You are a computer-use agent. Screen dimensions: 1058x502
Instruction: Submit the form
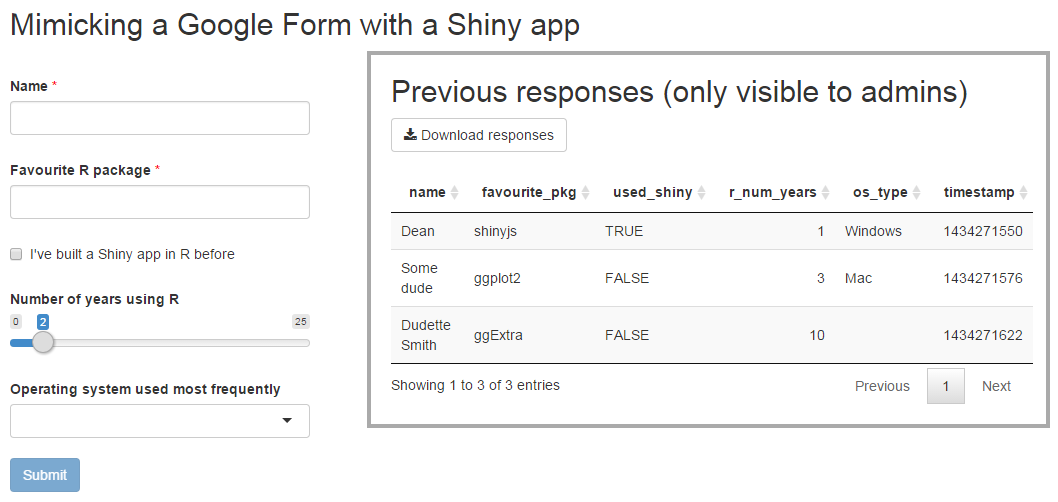pyautogui.click(x=45, y=475)
